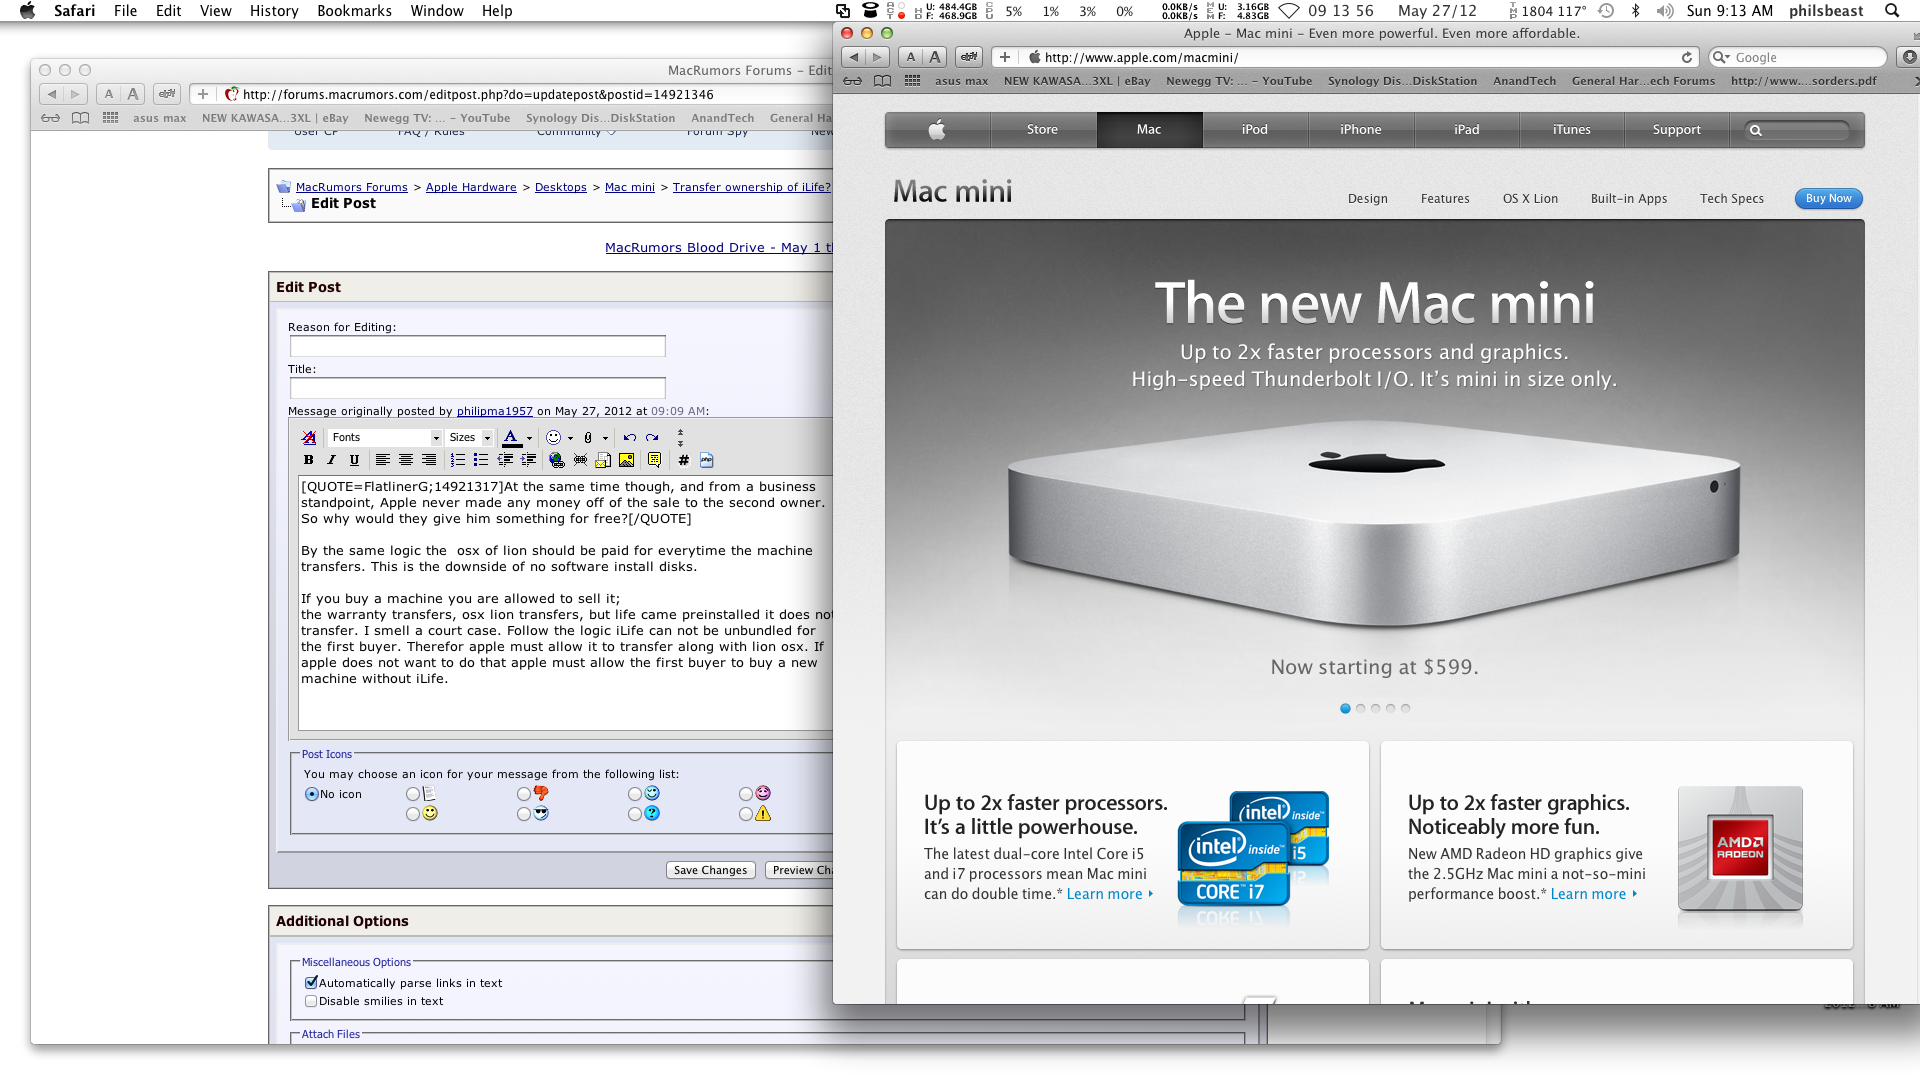Viewport: 1920px width, 1080px height.
Task: Open the Sizes dropdown
Action: 470,437
